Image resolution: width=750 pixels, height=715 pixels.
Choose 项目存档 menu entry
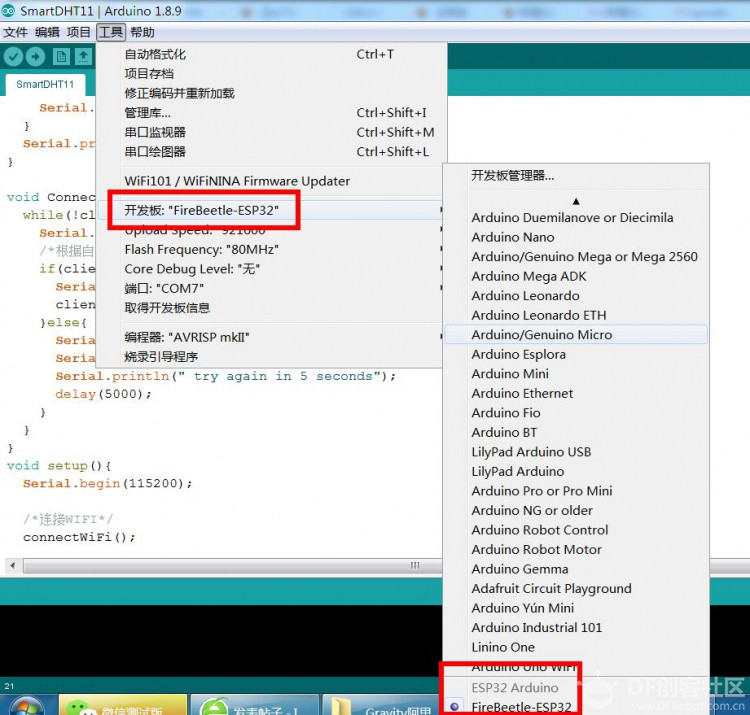click(x=272, y=74)
